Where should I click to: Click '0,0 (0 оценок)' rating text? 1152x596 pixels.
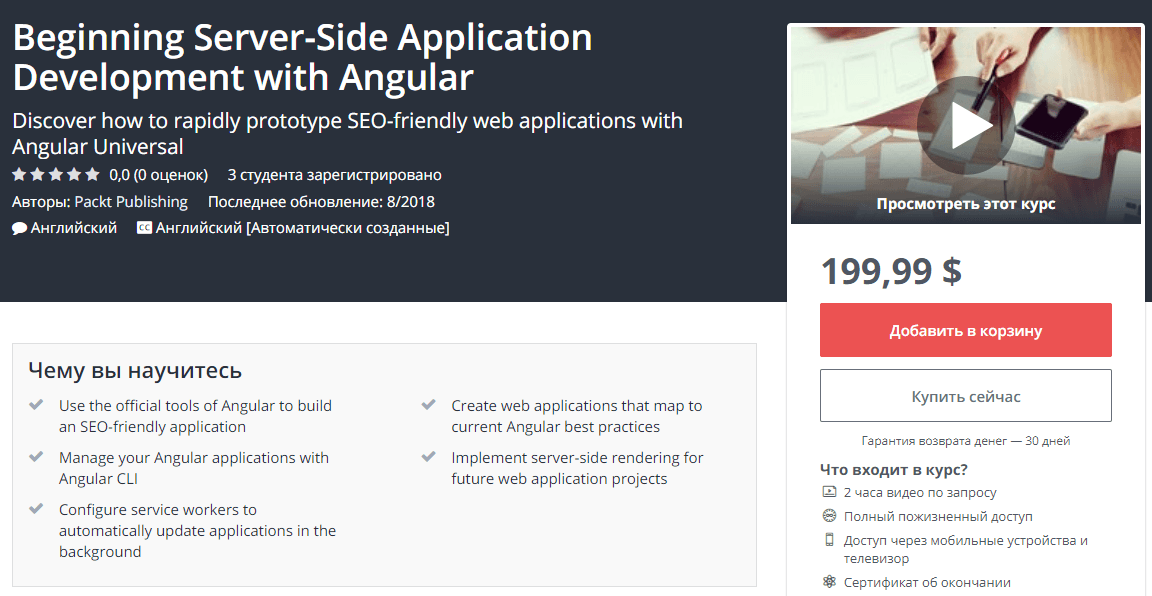coord(159,175)
